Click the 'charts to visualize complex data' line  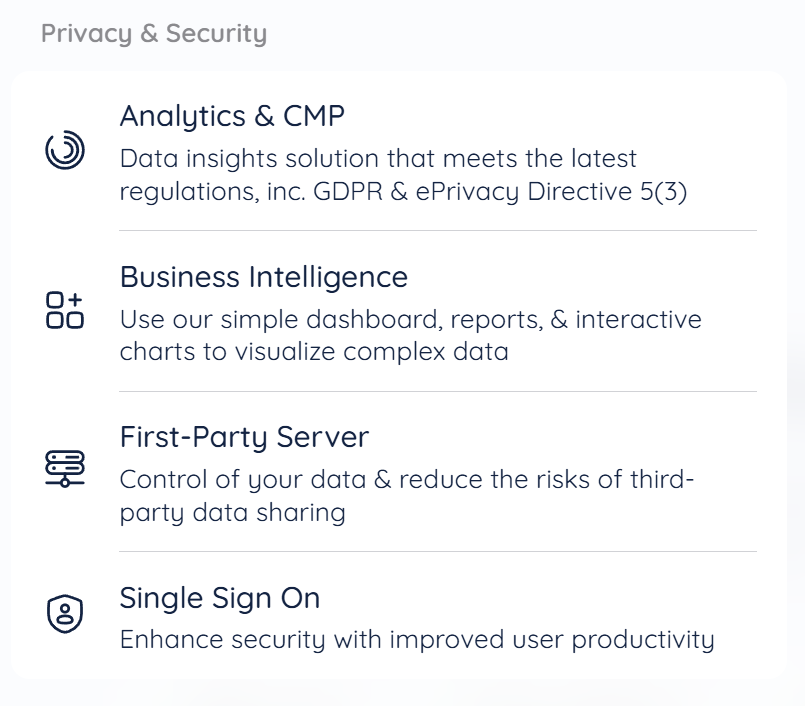coord(314,352)
